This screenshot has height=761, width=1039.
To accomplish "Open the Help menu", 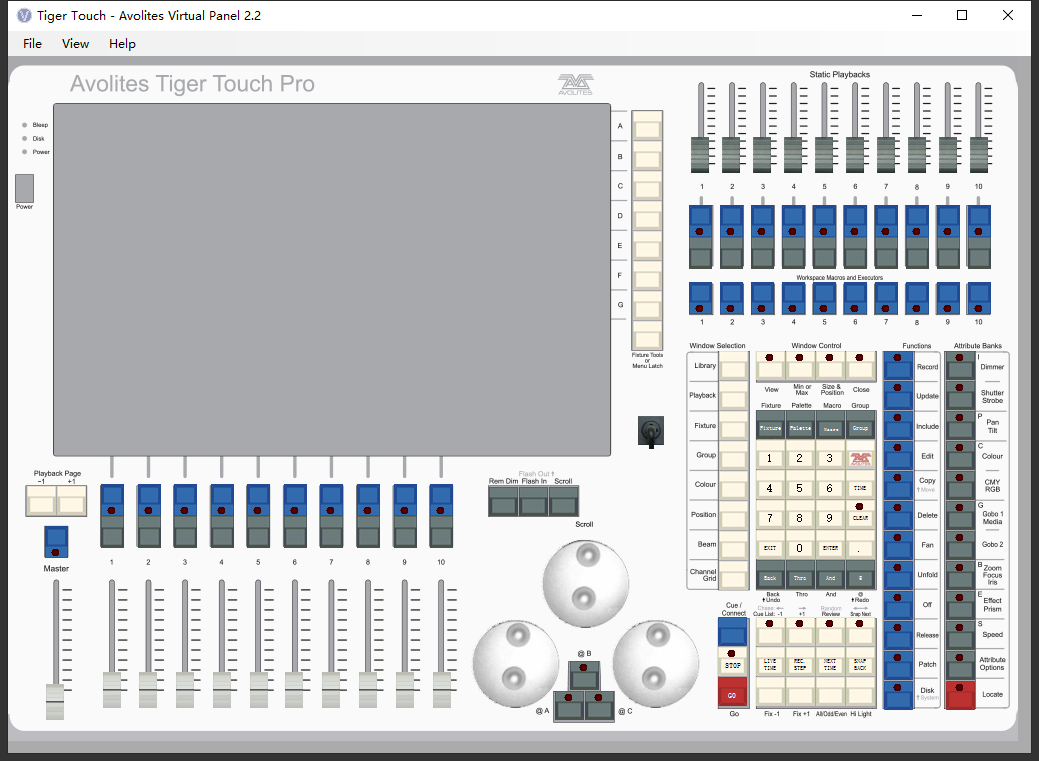I will pos(122,44).
